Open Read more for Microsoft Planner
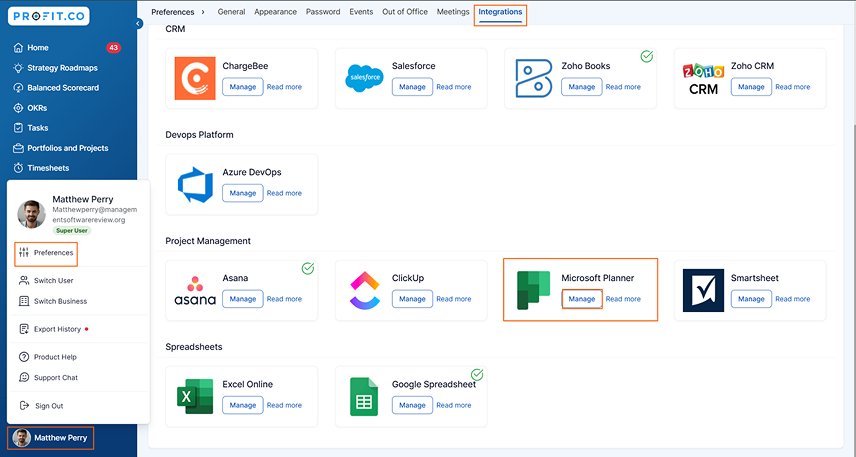Screen dimensions: 856x457 tap(623, 299)
